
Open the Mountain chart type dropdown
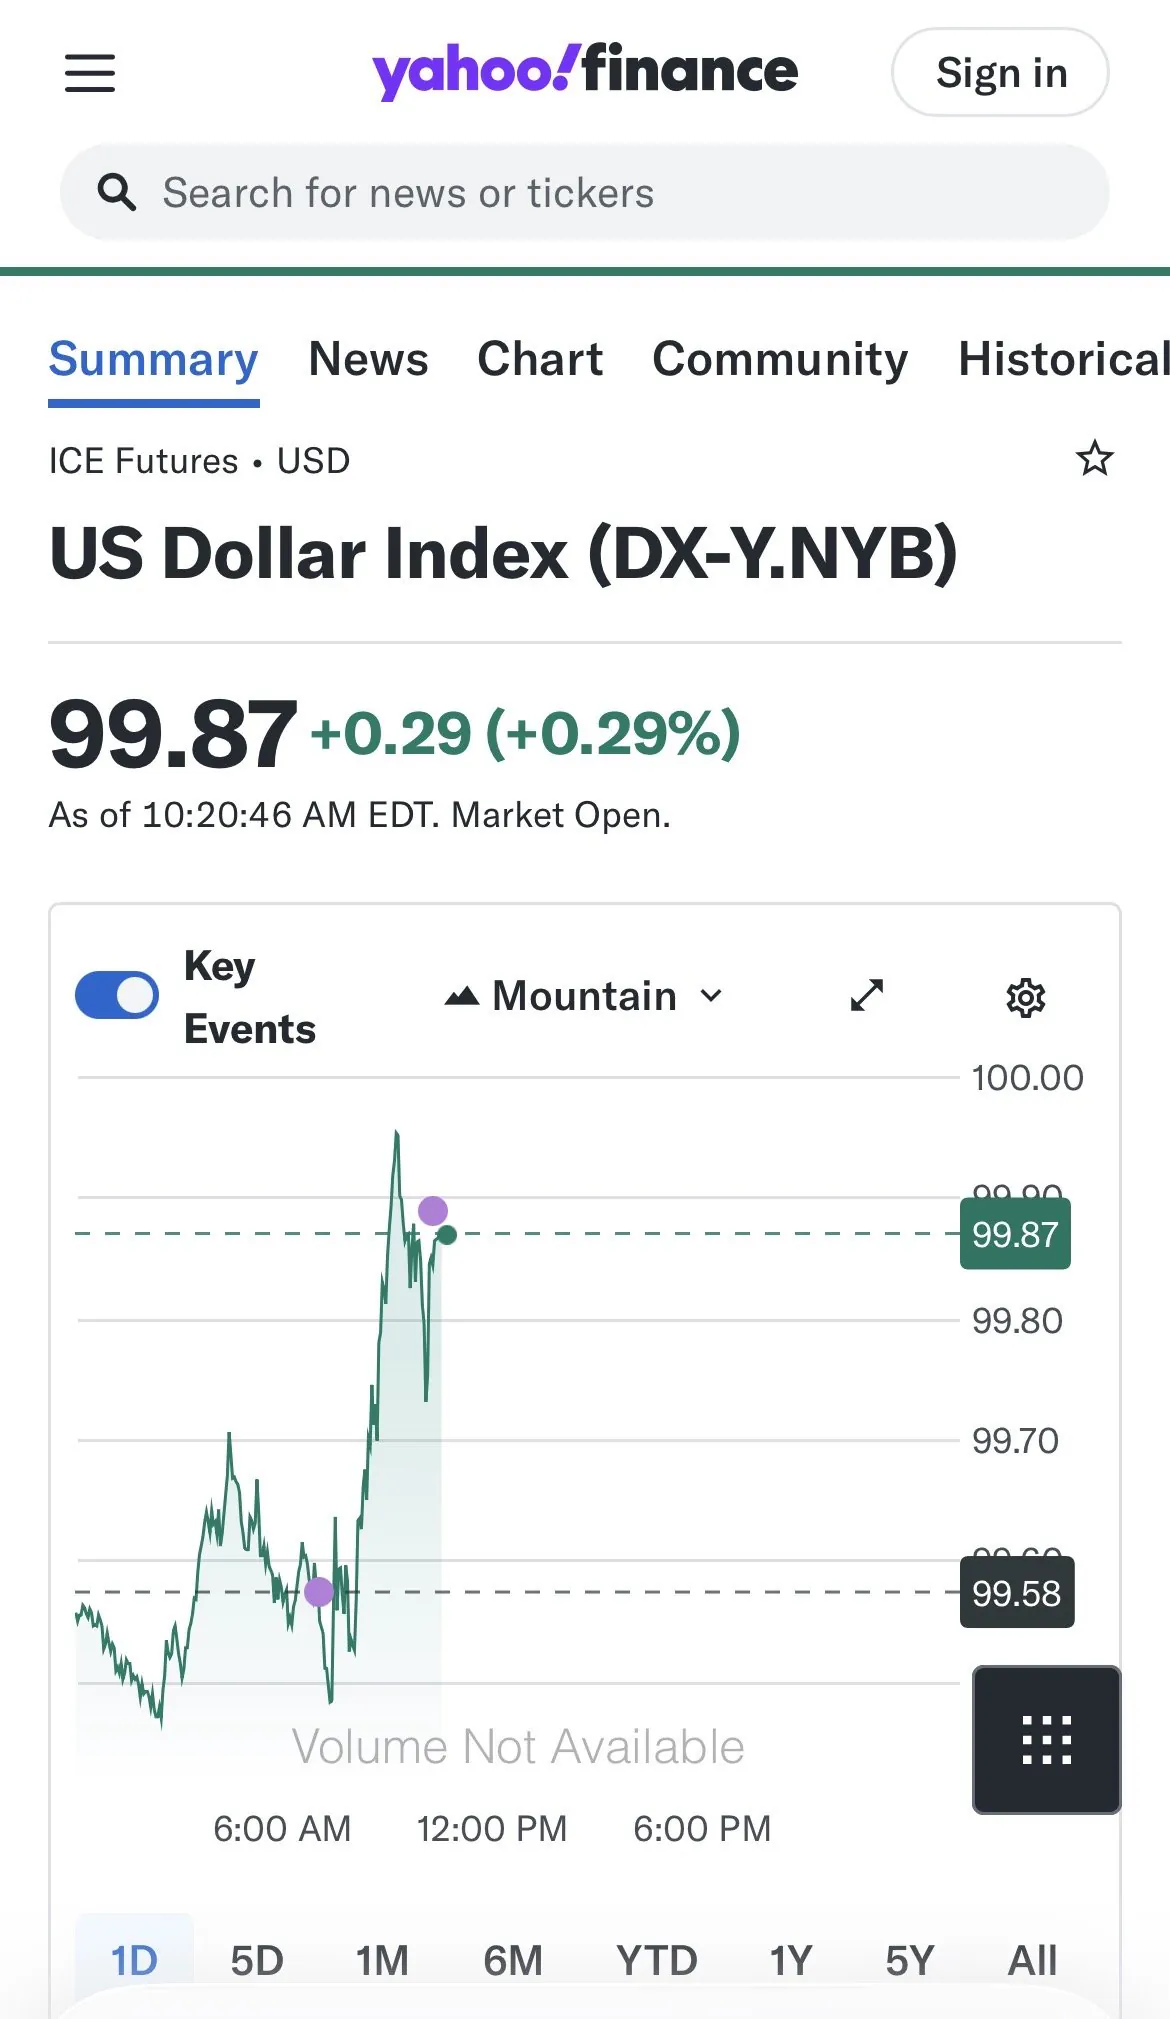pos(584,996)
